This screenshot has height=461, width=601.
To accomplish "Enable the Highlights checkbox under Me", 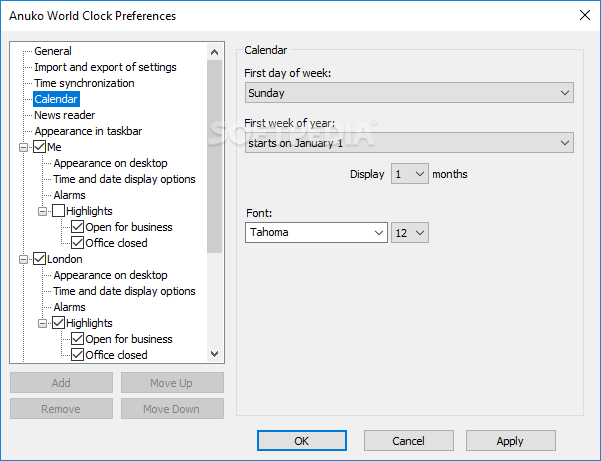I will point(58,211).
